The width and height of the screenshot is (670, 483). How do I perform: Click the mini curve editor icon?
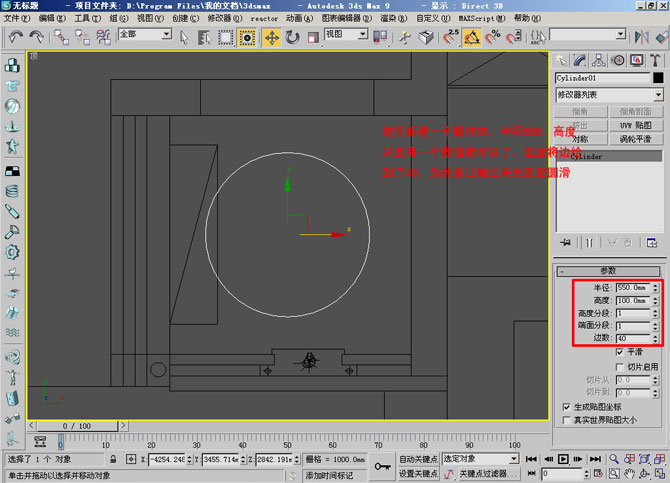coord(41,442)
